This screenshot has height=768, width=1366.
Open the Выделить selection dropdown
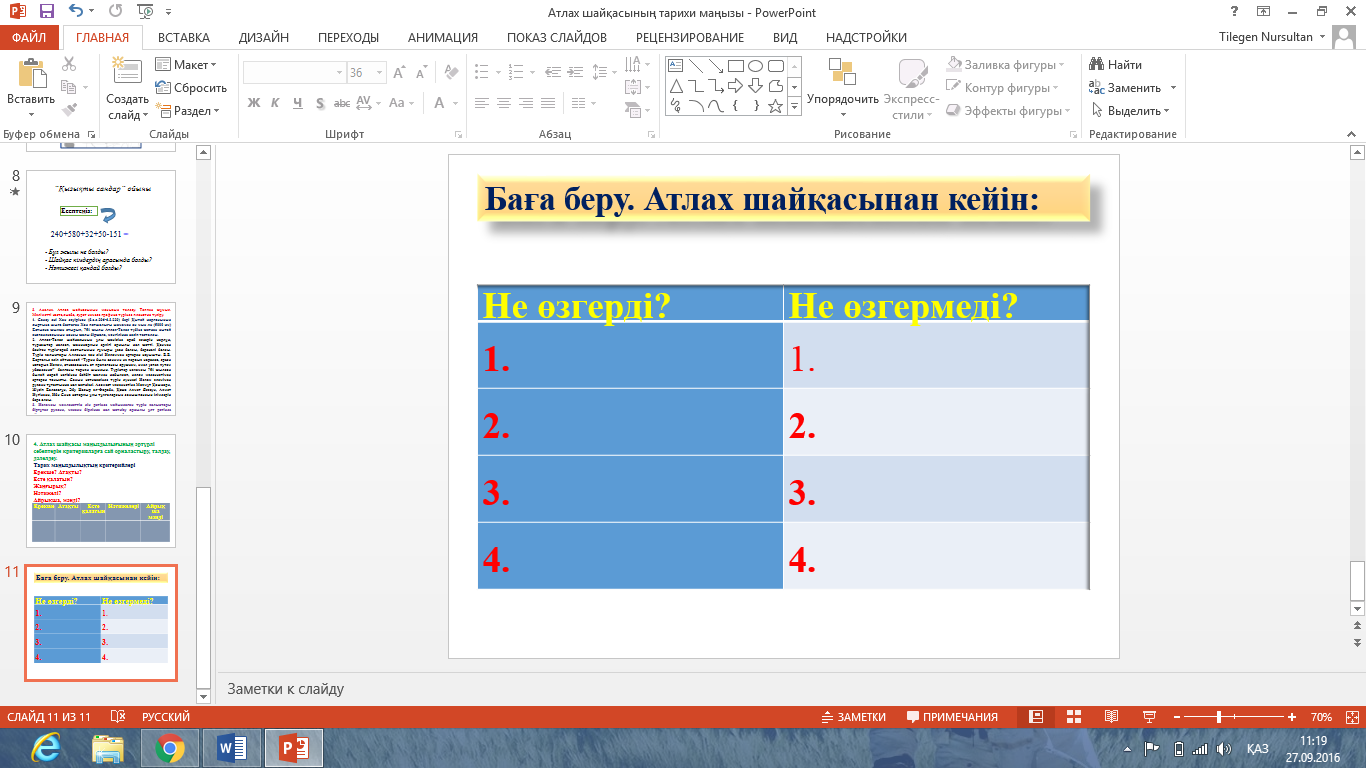(x=1133, y=111)
